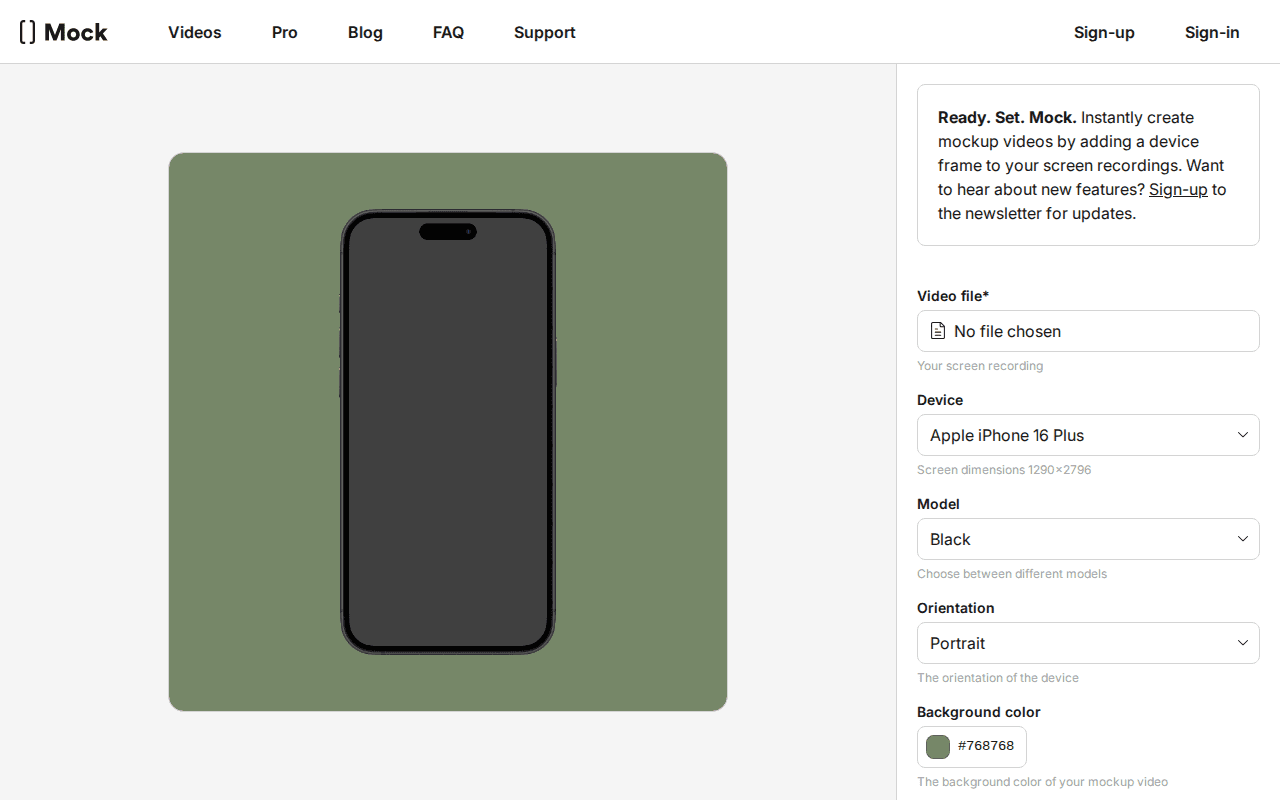Click the Model dropdown chevron arrow

[1242, 539]
